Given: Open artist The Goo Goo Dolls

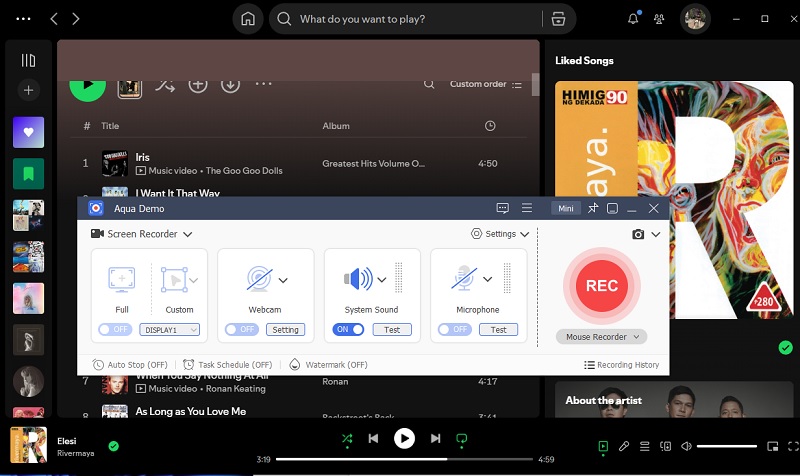Looking at the screenshot, I should pos(244,171).
